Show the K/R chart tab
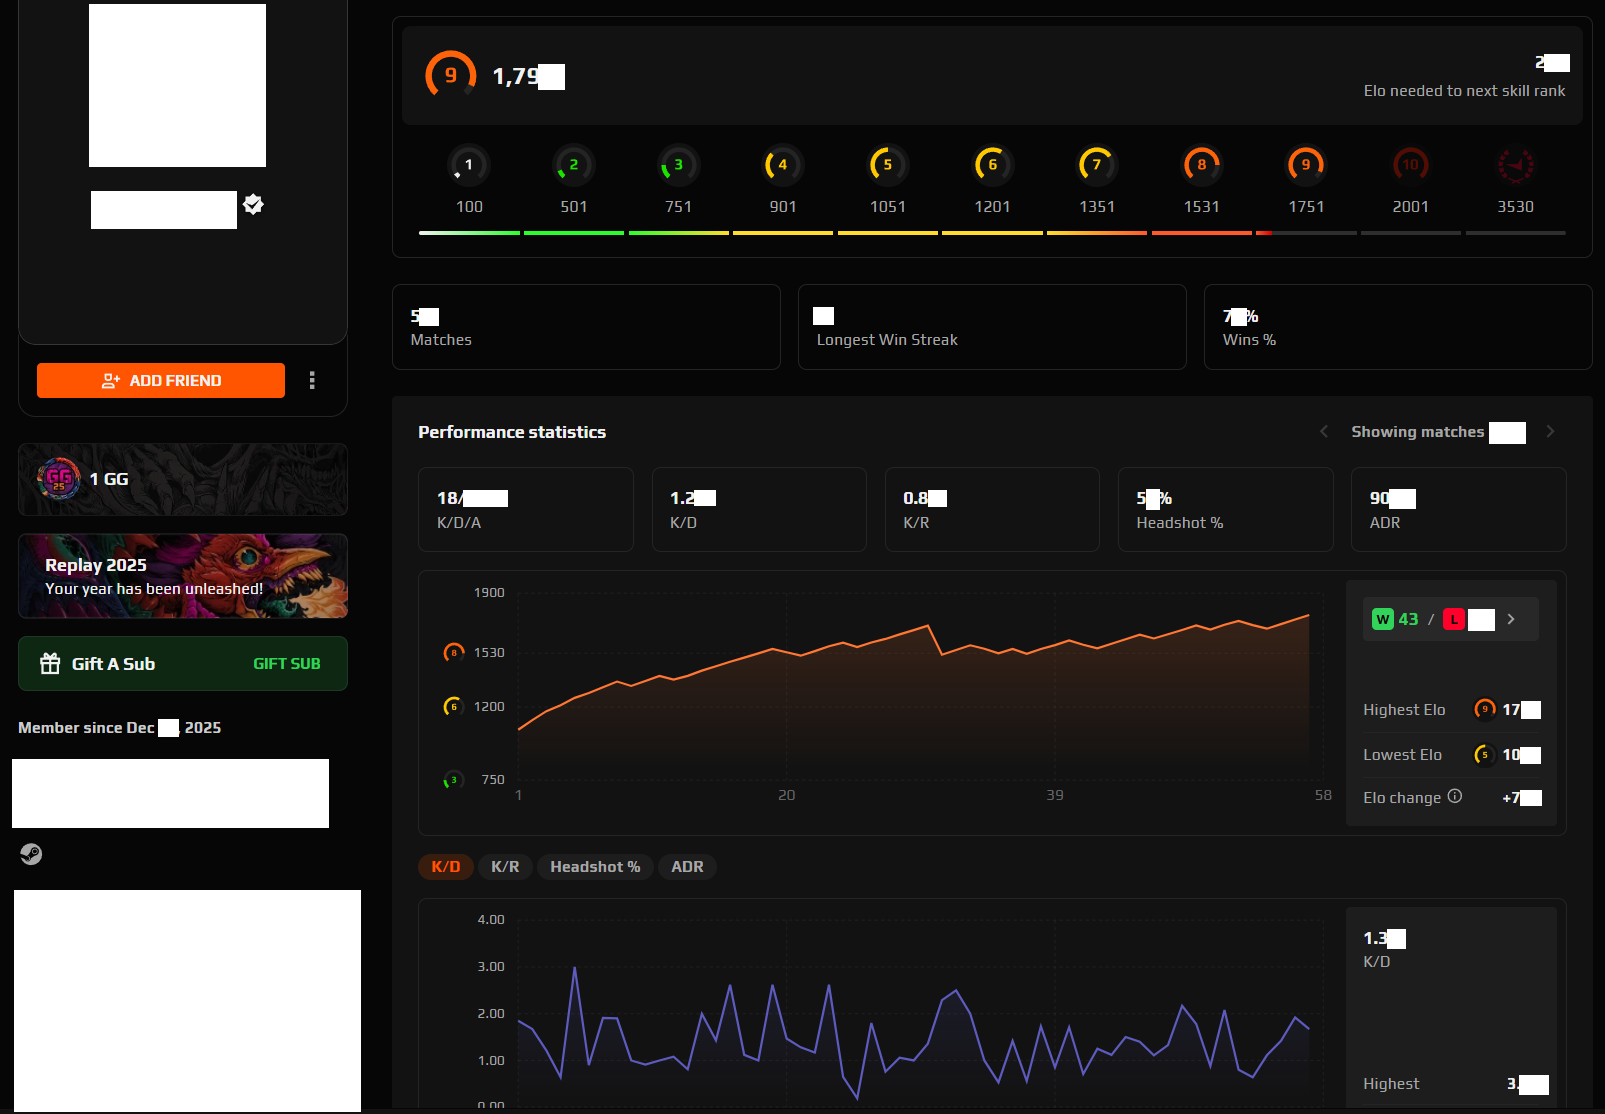The width and height of the screenshot is (1605, 1114). click(505, 867)
